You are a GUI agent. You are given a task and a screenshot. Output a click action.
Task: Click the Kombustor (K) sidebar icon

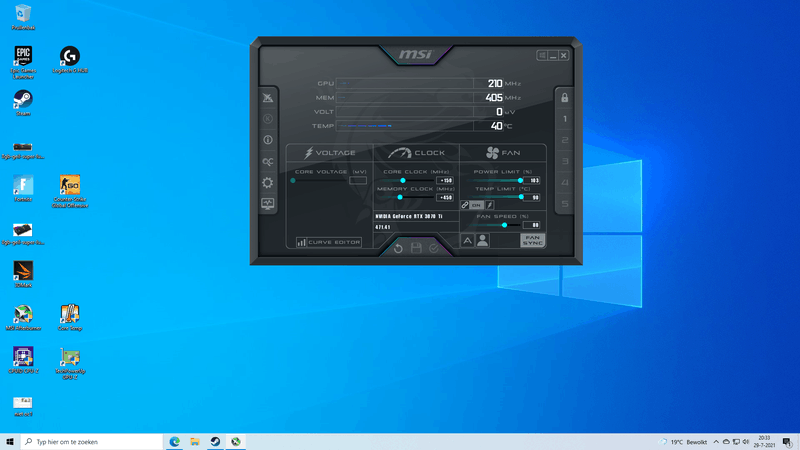pos(267,119)
